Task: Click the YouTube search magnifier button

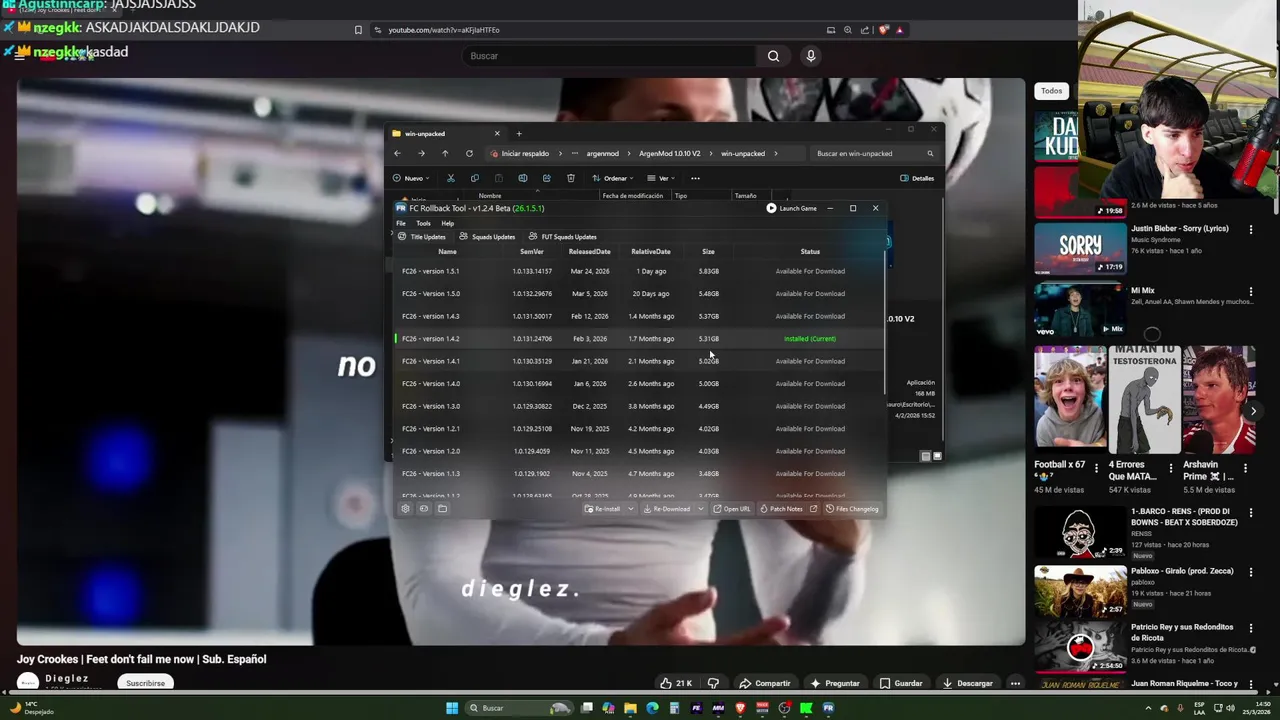Action: point(773,56)
